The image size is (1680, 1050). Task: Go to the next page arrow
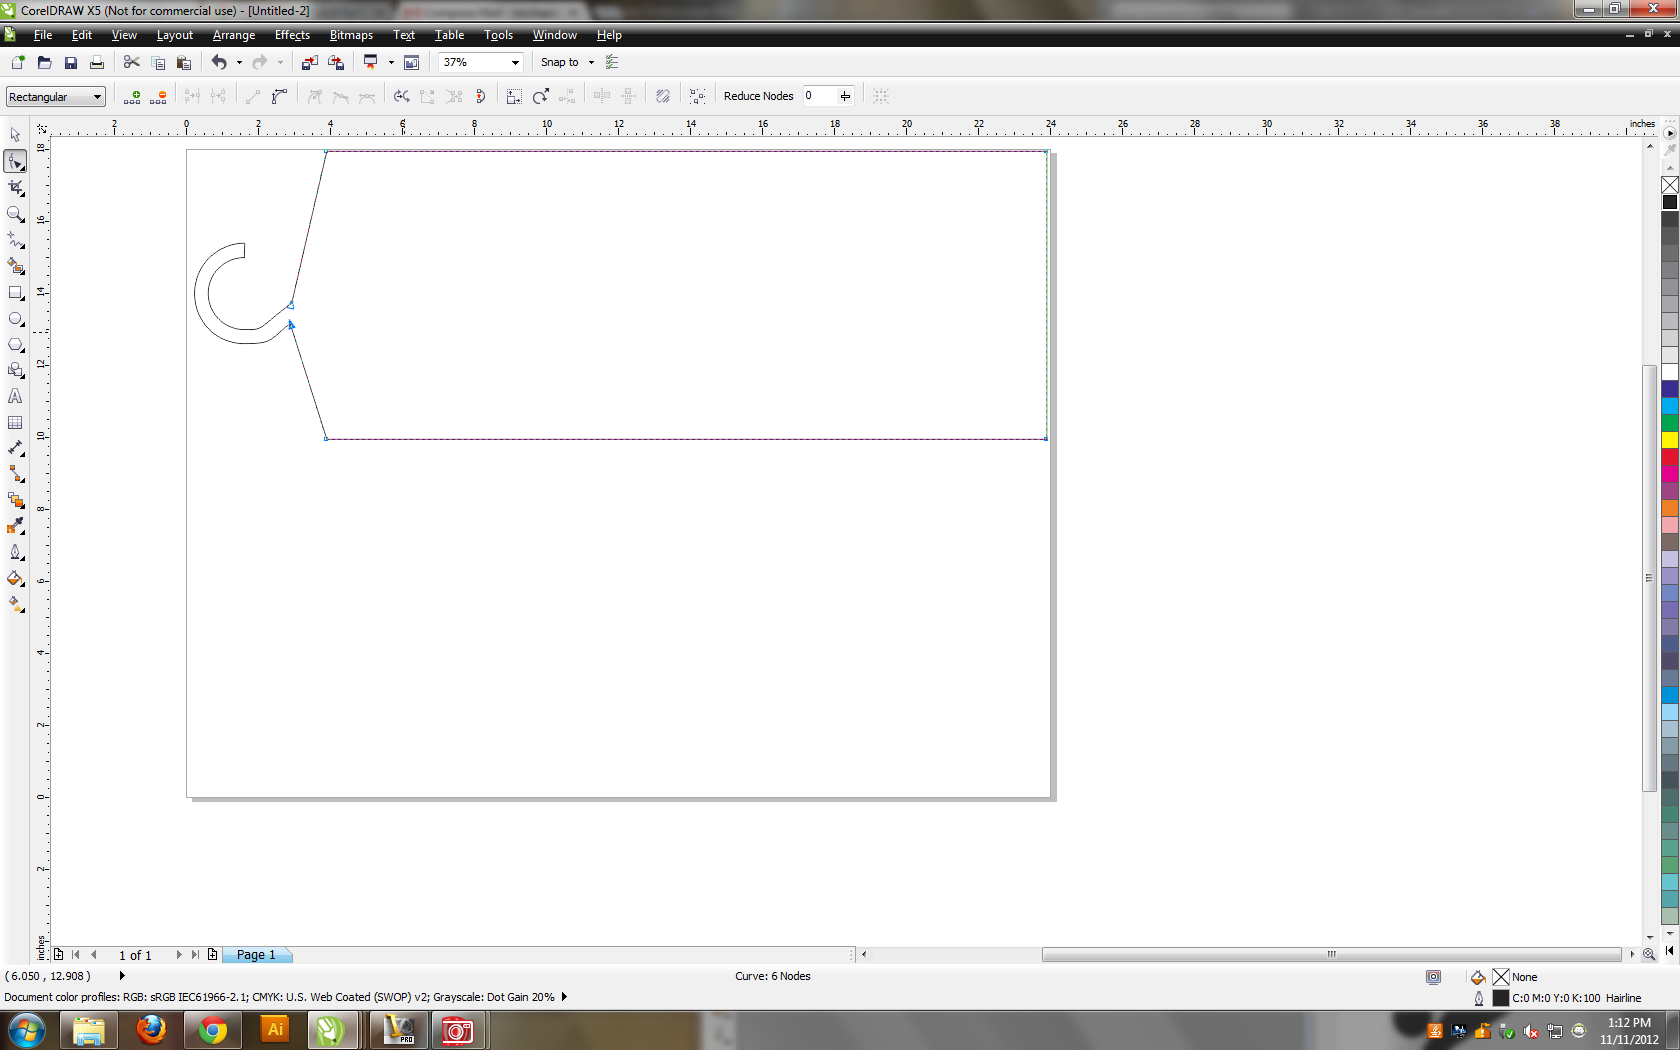179,955
